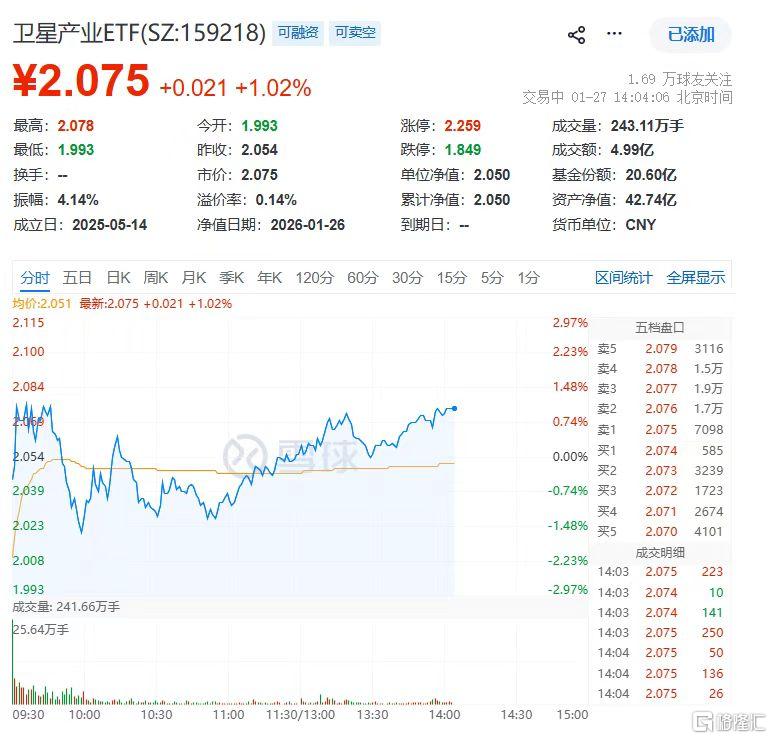Click the 涨停 value 2.259

[x=462, y=126]
